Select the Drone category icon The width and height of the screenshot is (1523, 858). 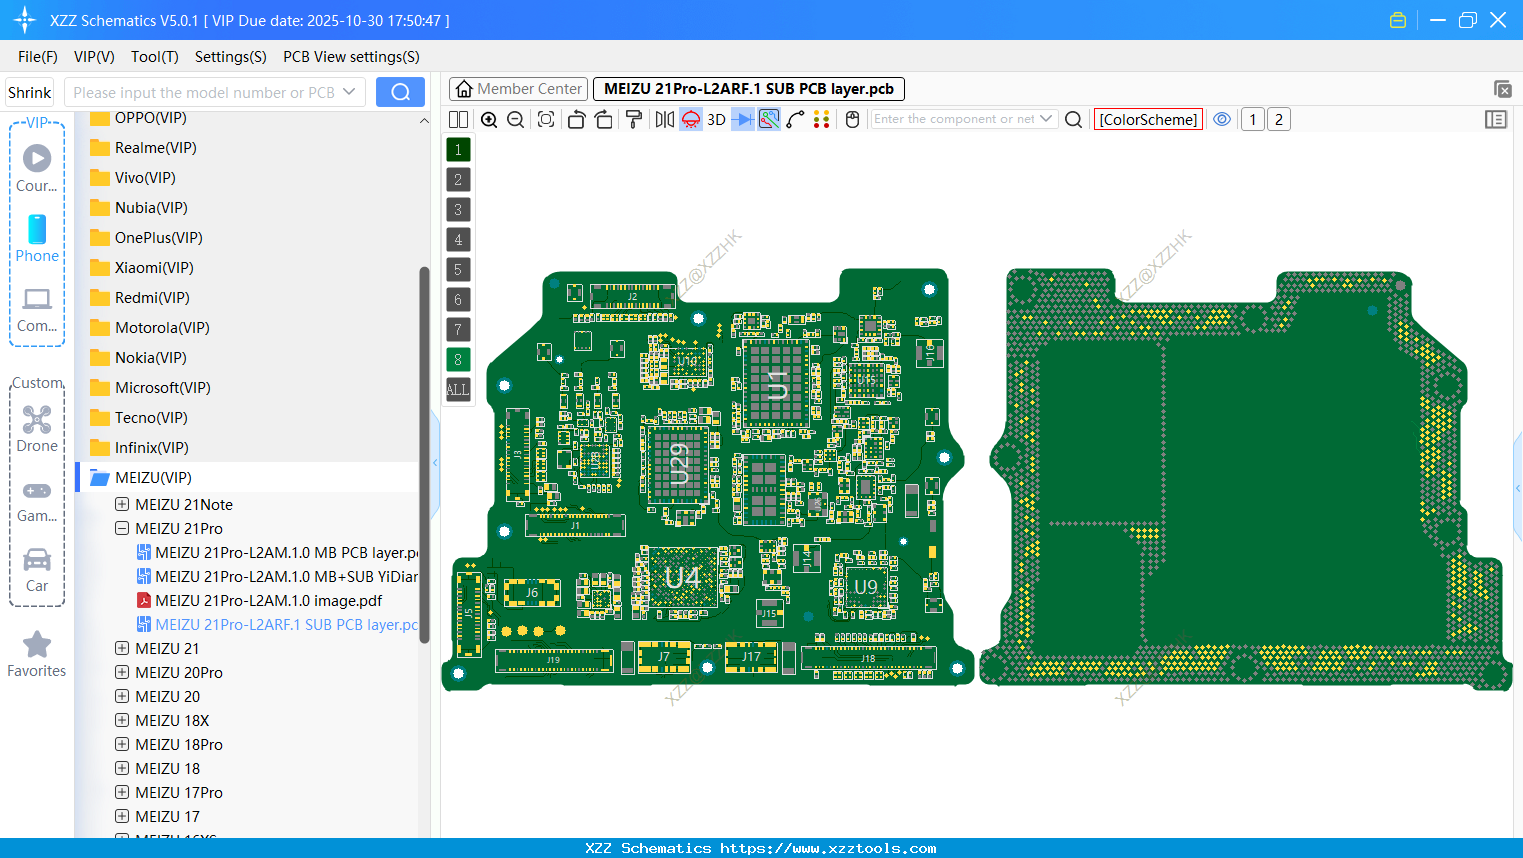click(37, 429)
